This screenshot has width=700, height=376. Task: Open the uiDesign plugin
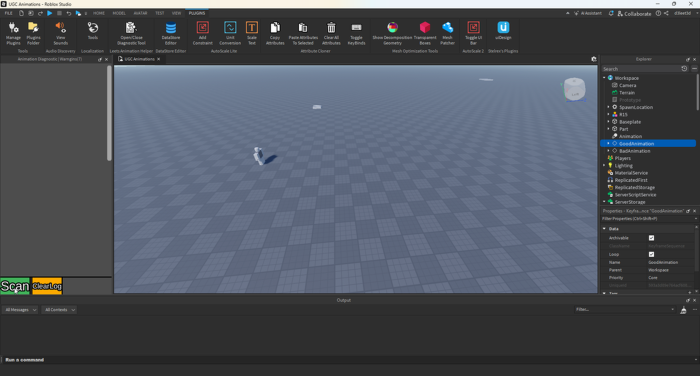click(503, 31)
